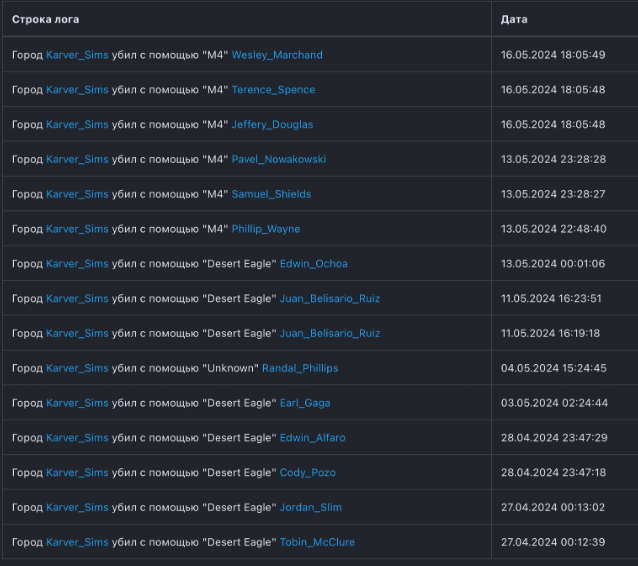The width and height of the screenshot is (638, 566).
Task: Click the Tobin_McClure link
Action: point(317,542)
